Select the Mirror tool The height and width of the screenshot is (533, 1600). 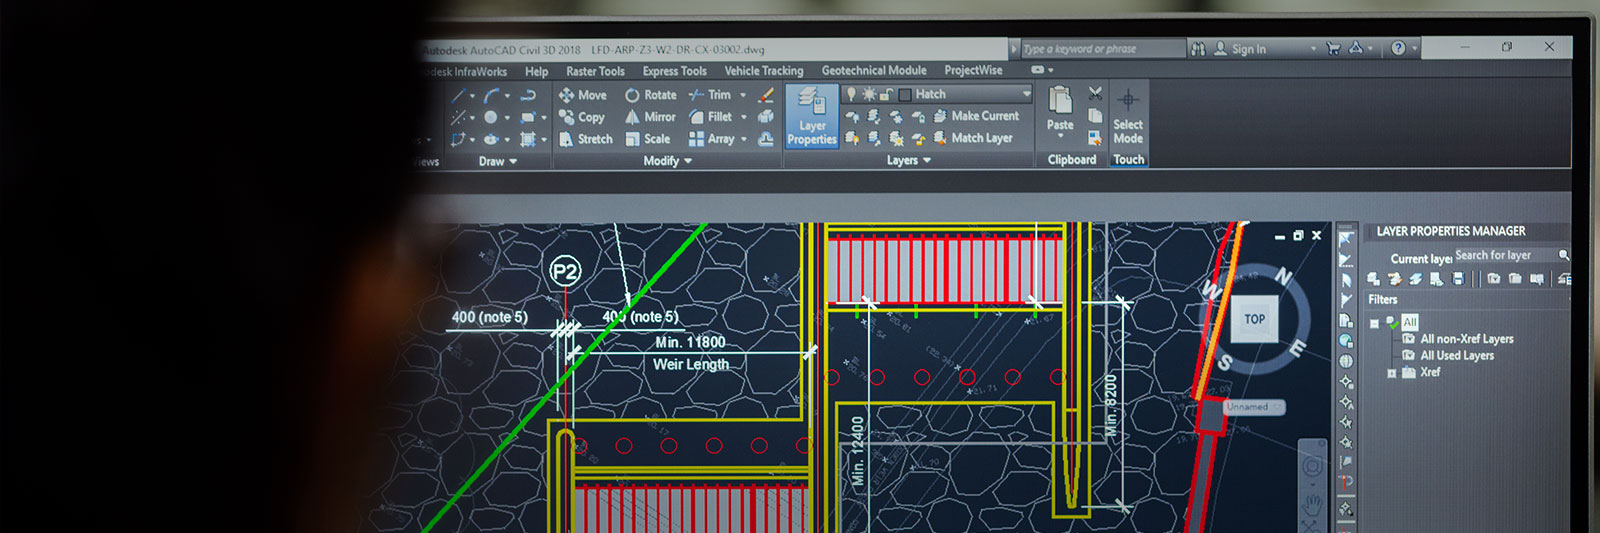pyautogui.click(x=651, y=117)
